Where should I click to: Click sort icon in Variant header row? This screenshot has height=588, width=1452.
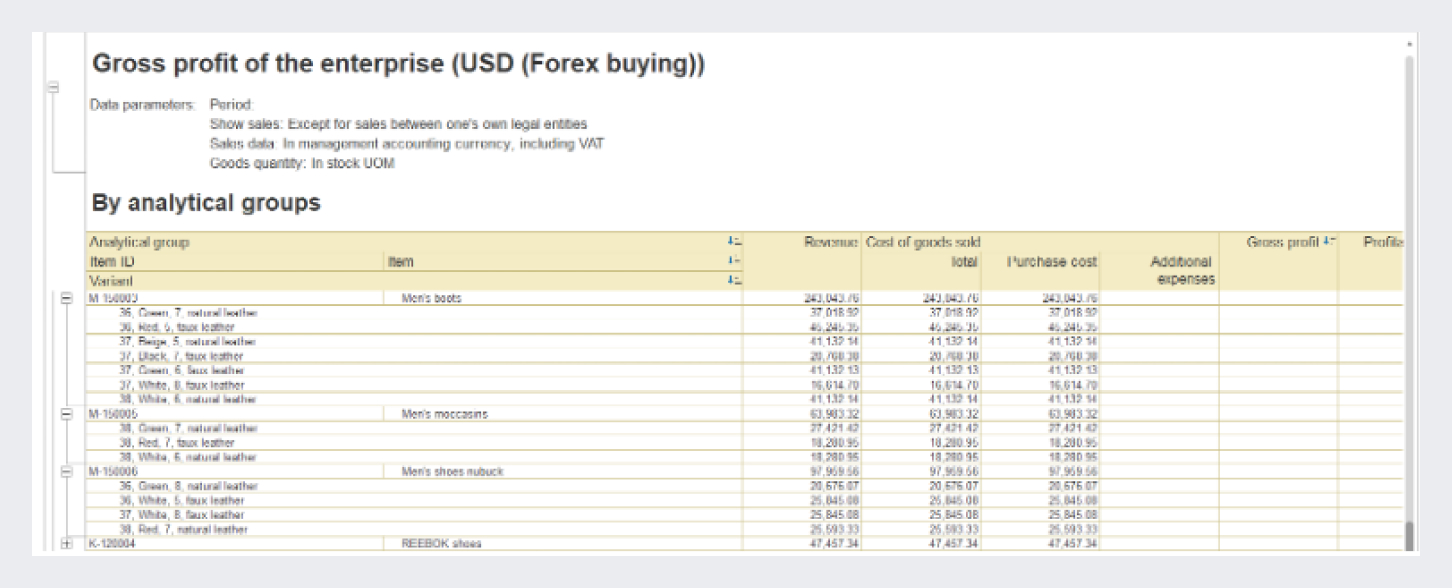click(734, 281)
